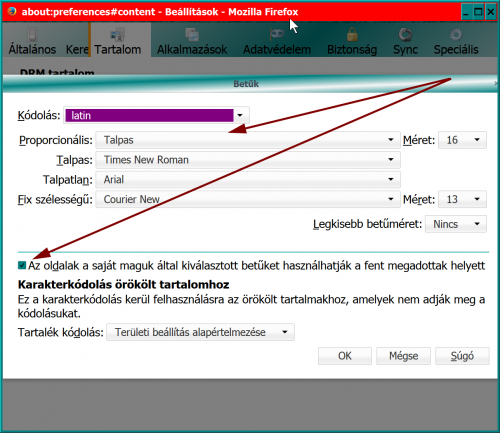This screenshot has height=433, width=500.
Task: Switch to the Keresés tab
Action: (x=77, y=49)
